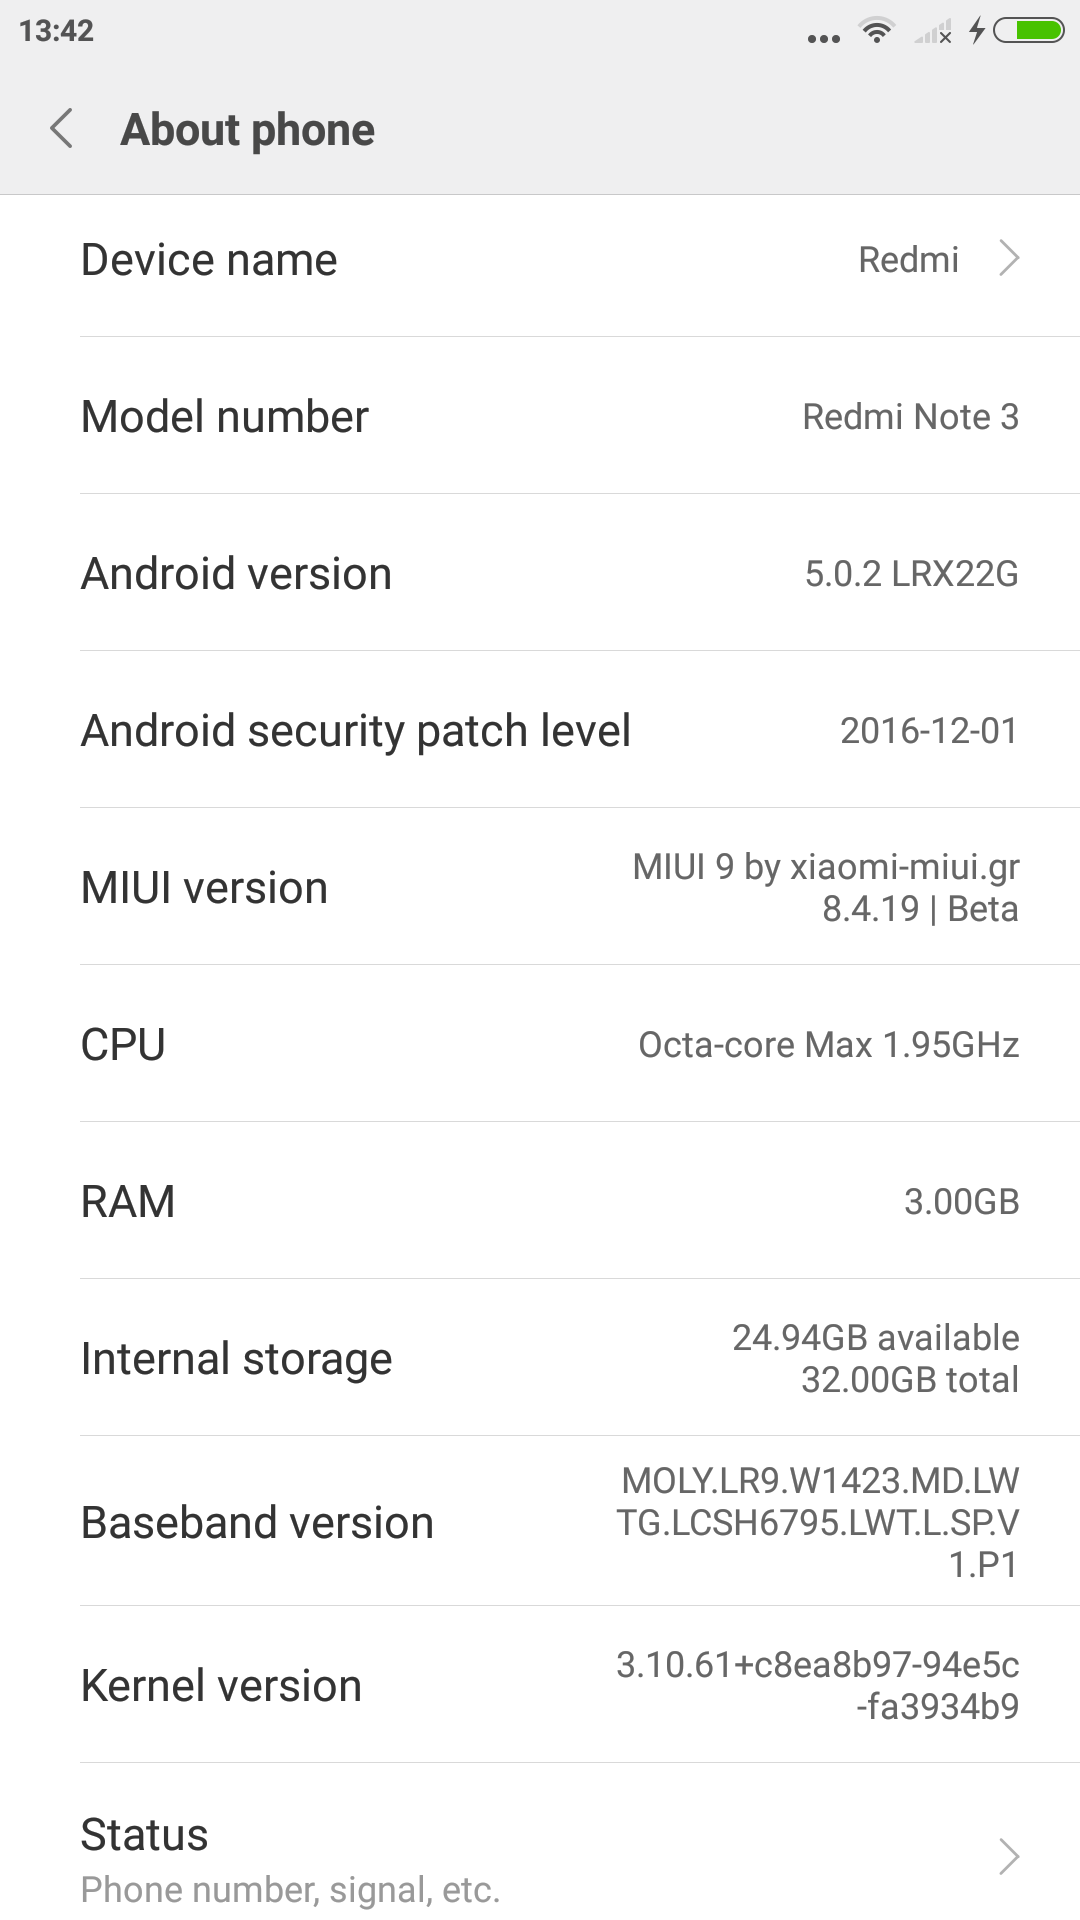This screenshot has height=1920, width=1080.
Task: Tap MIUI version entry
Action: (540, 888)
